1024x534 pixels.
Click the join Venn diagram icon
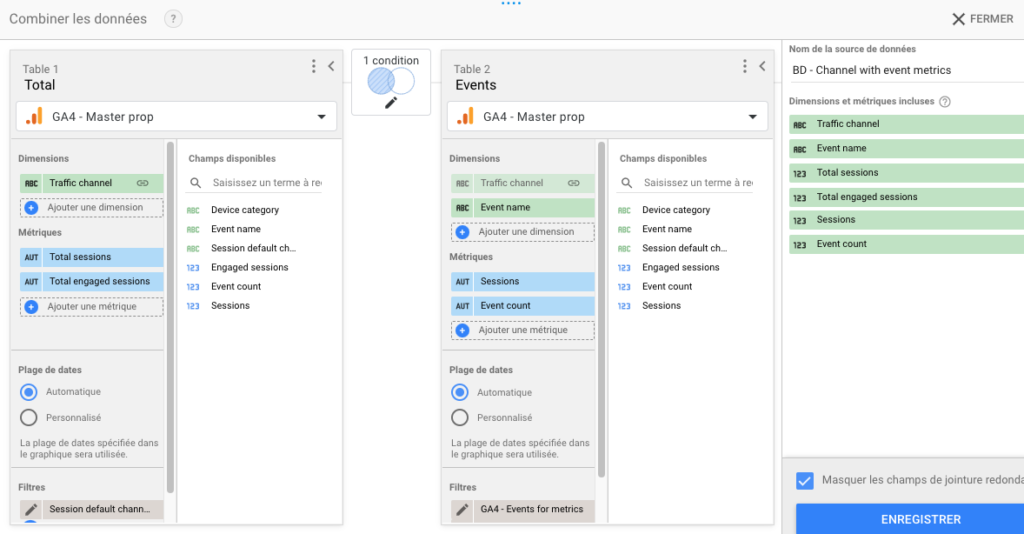[391, 82]
